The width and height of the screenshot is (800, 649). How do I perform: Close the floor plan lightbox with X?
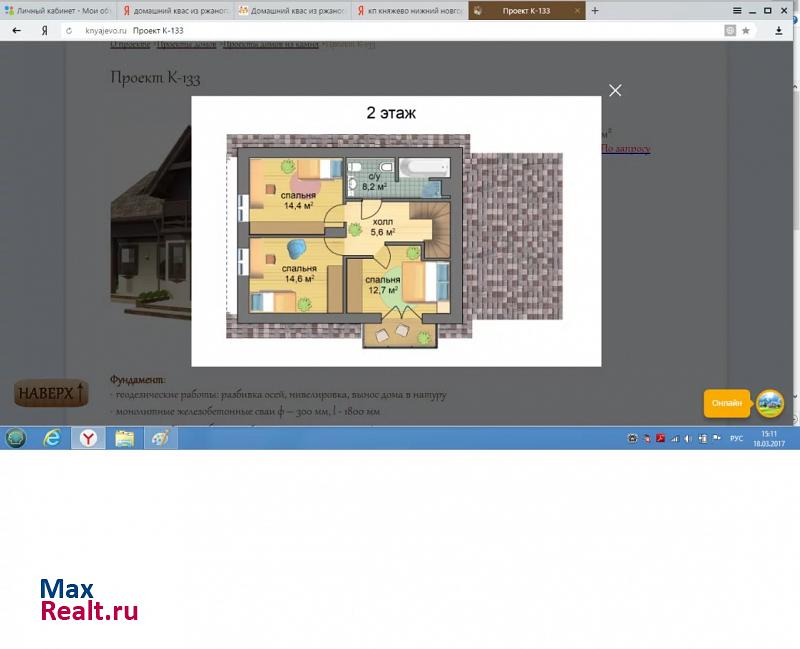tap(615, 91)
